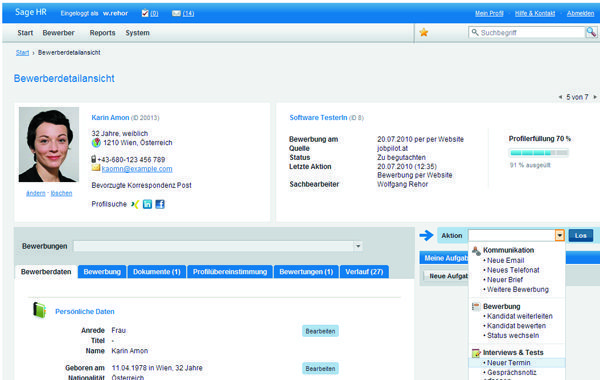Open the tasks checkbox icon in header
The image size is (600, 380).
[145, 13]
